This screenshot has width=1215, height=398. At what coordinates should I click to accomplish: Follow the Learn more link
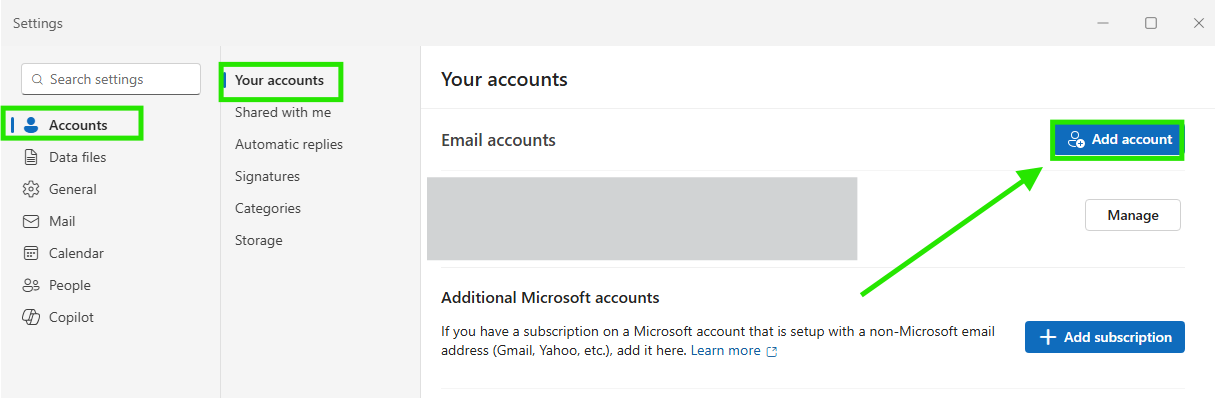pyautogui.click(x=726, y=350)
